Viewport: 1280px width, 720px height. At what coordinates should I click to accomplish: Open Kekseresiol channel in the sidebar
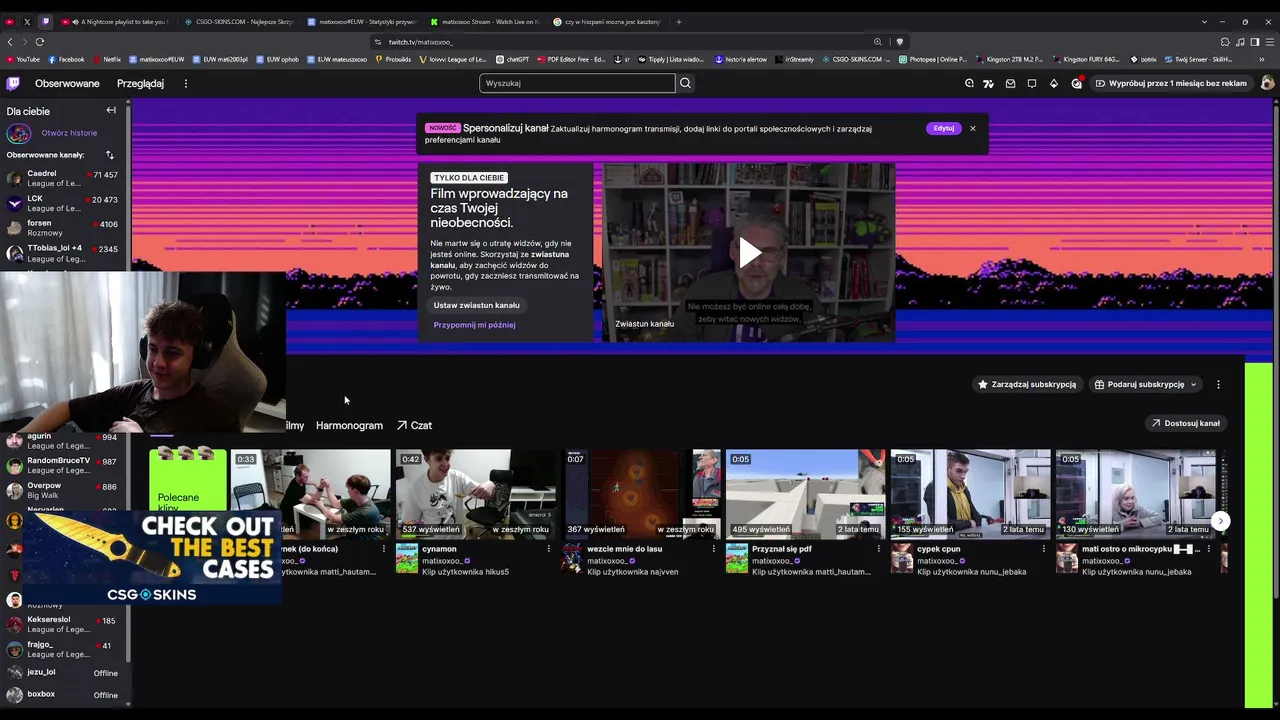[x=63, y=624]
